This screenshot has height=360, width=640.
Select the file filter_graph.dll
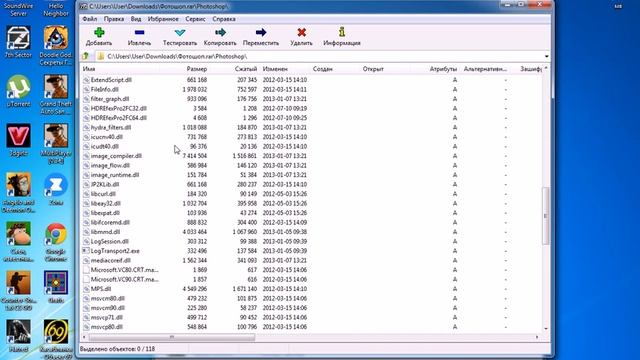[110, 99]
